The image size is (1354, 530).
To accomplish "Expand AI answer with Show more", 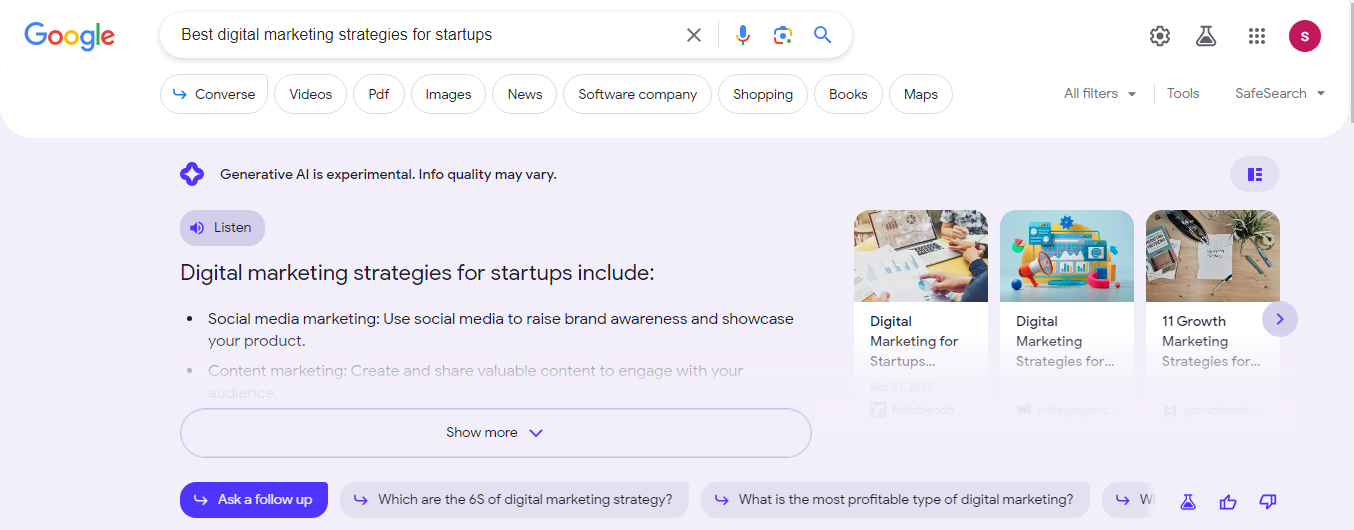I will coord(495,432).
